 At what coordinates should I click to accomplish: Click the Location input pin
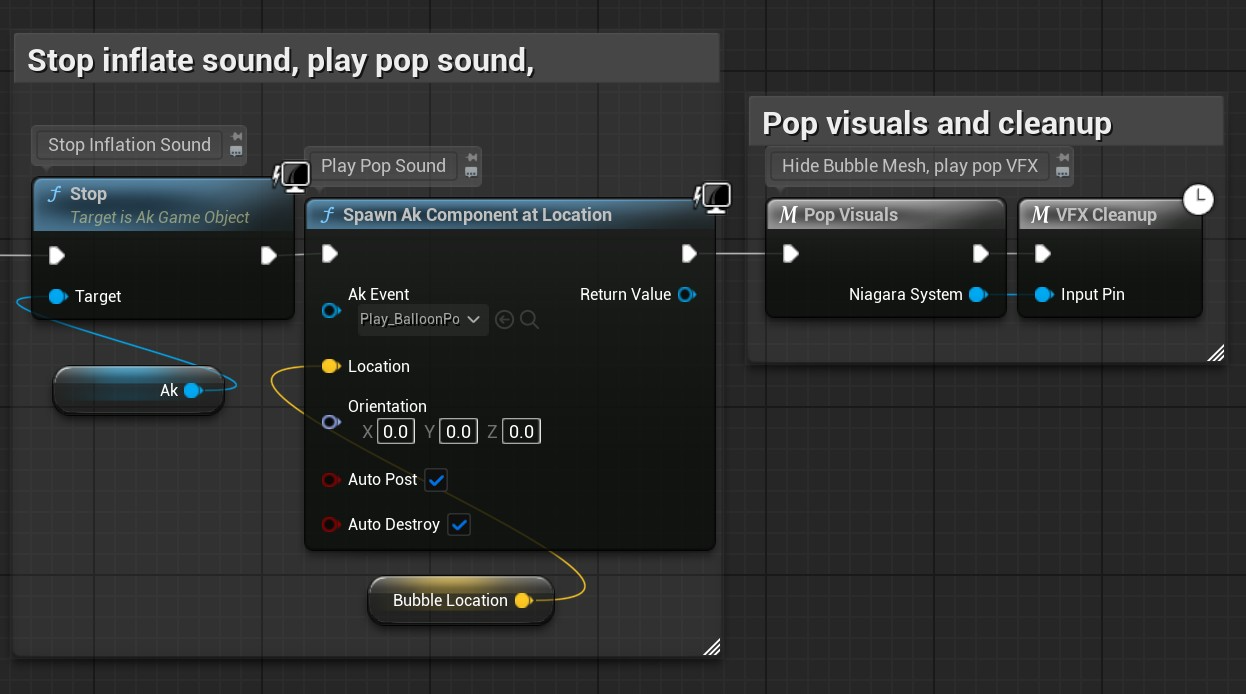coord(329,366)
